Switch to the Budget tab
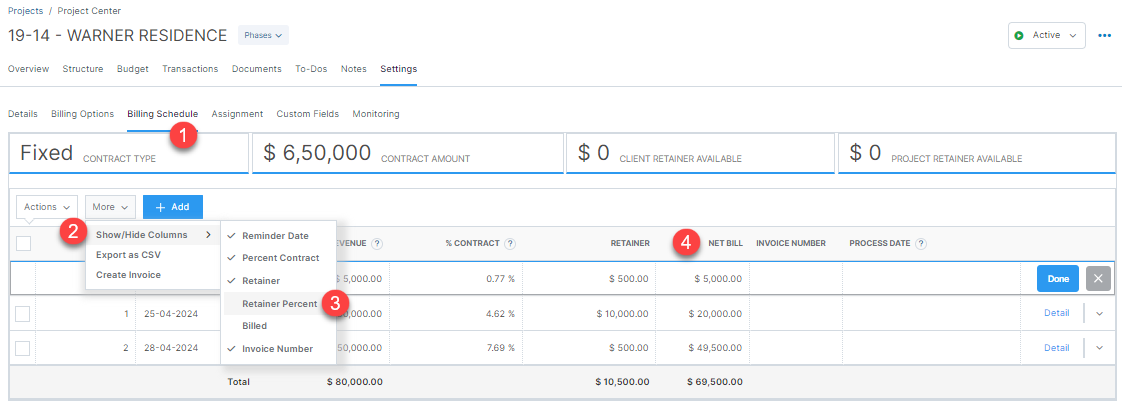1122x410 pixels. [x=132, y=69]
